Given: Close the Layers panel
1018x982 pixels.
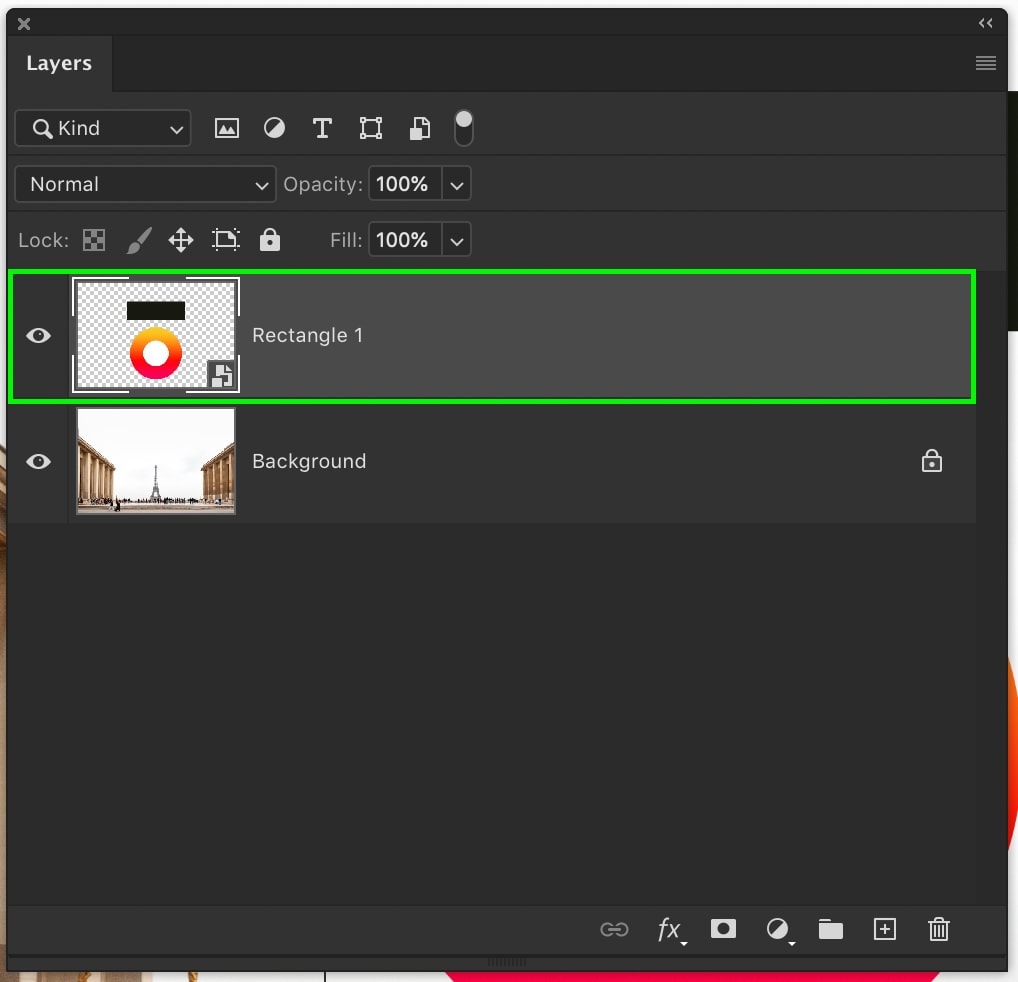Looking at the screenshot, I should (24, 24).
